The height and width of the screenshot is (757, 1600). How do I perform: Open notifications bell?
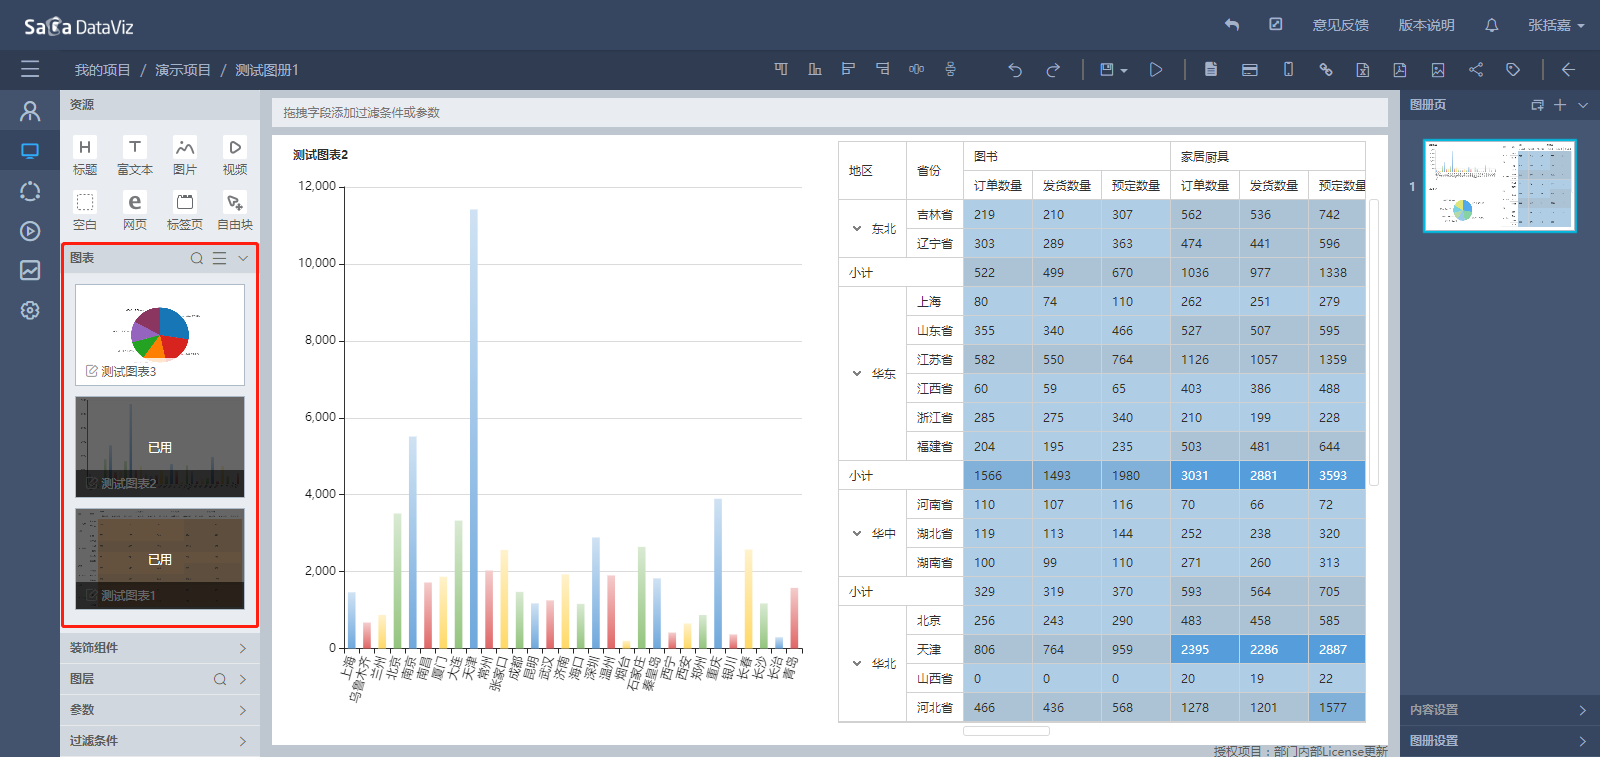point(1492,25)
